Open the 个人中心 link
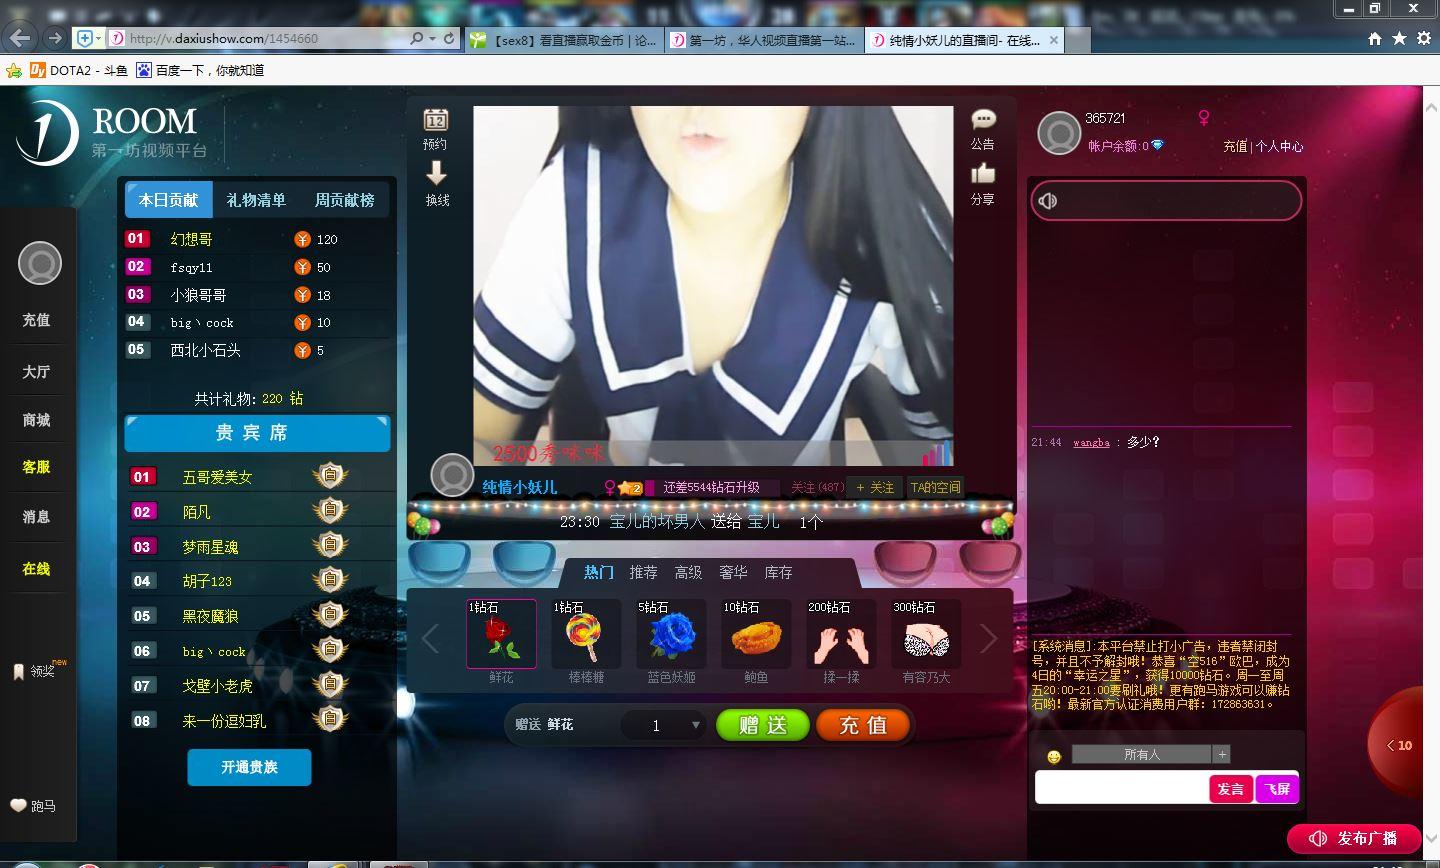The image size is (1440, 868). (1280, 146)
